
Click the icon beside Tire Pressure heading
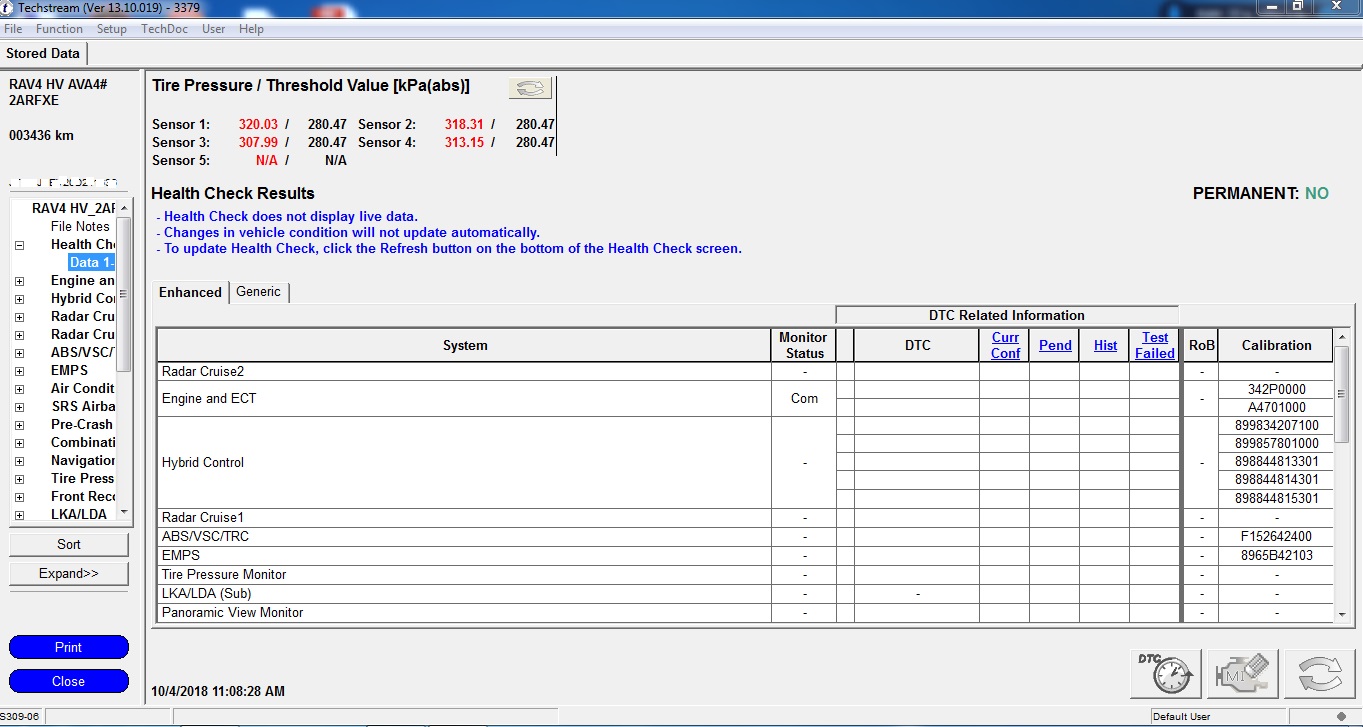pyautogui.click(x=530, y=89)
